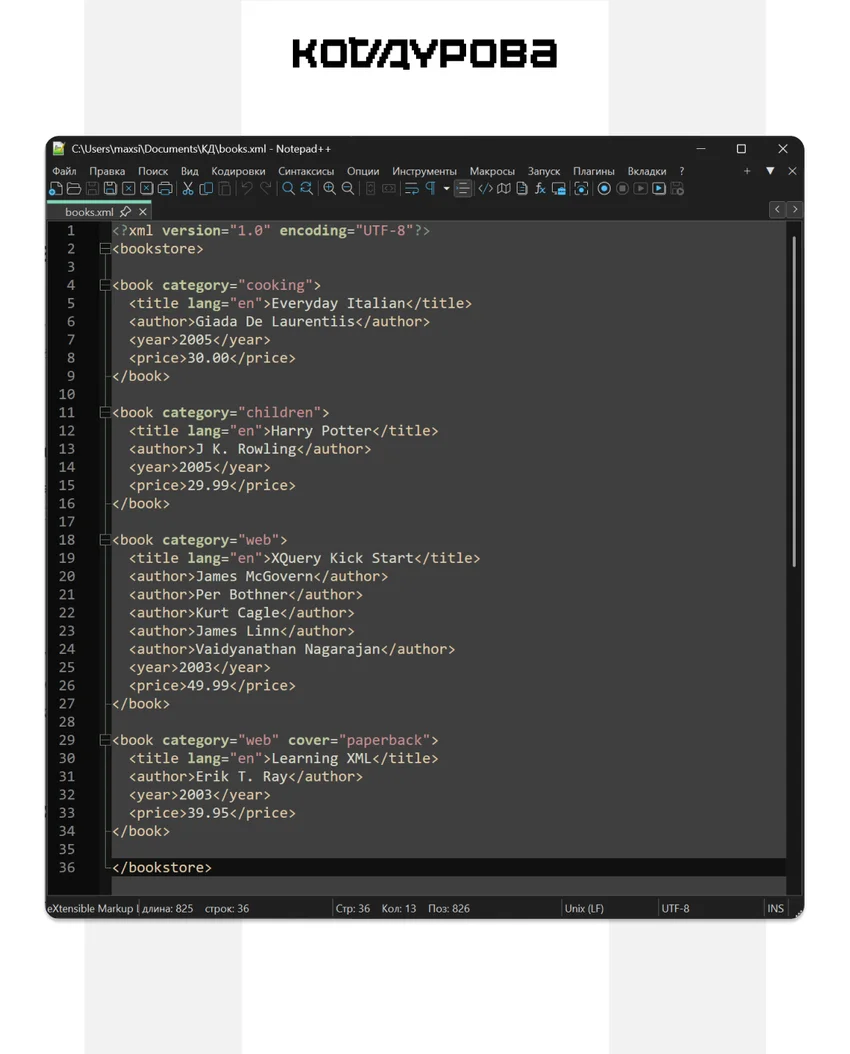Open the Folder as Workspace icon
Viewport: 850px width, 1054px height.
click(x=558, y=189)
